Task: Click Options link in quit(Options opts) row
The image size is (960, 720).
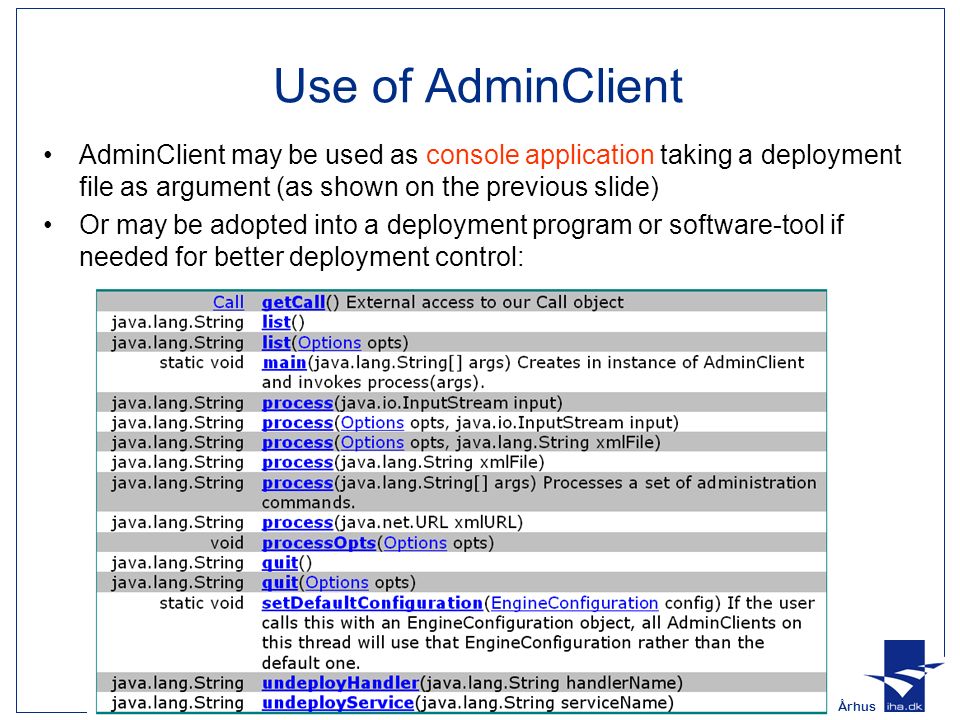Action: pos(337,582)
